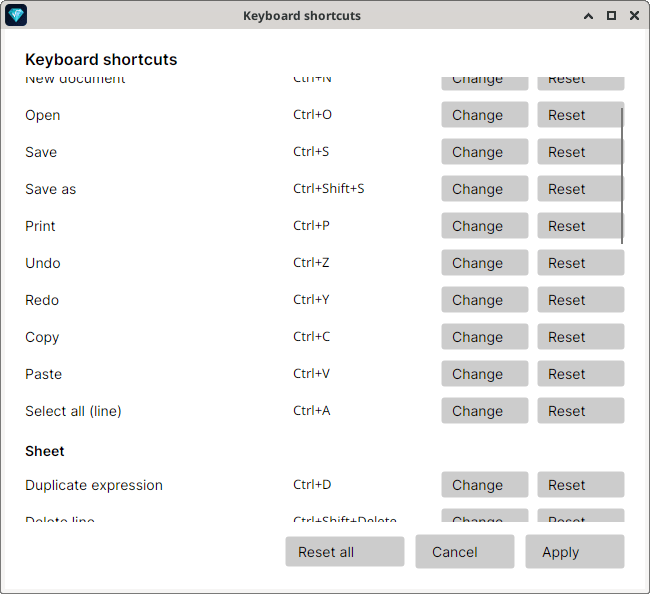The width and height of the screenshot is (650, 594).
Task: Click the Sheet section heading
Action: [45, 451]
